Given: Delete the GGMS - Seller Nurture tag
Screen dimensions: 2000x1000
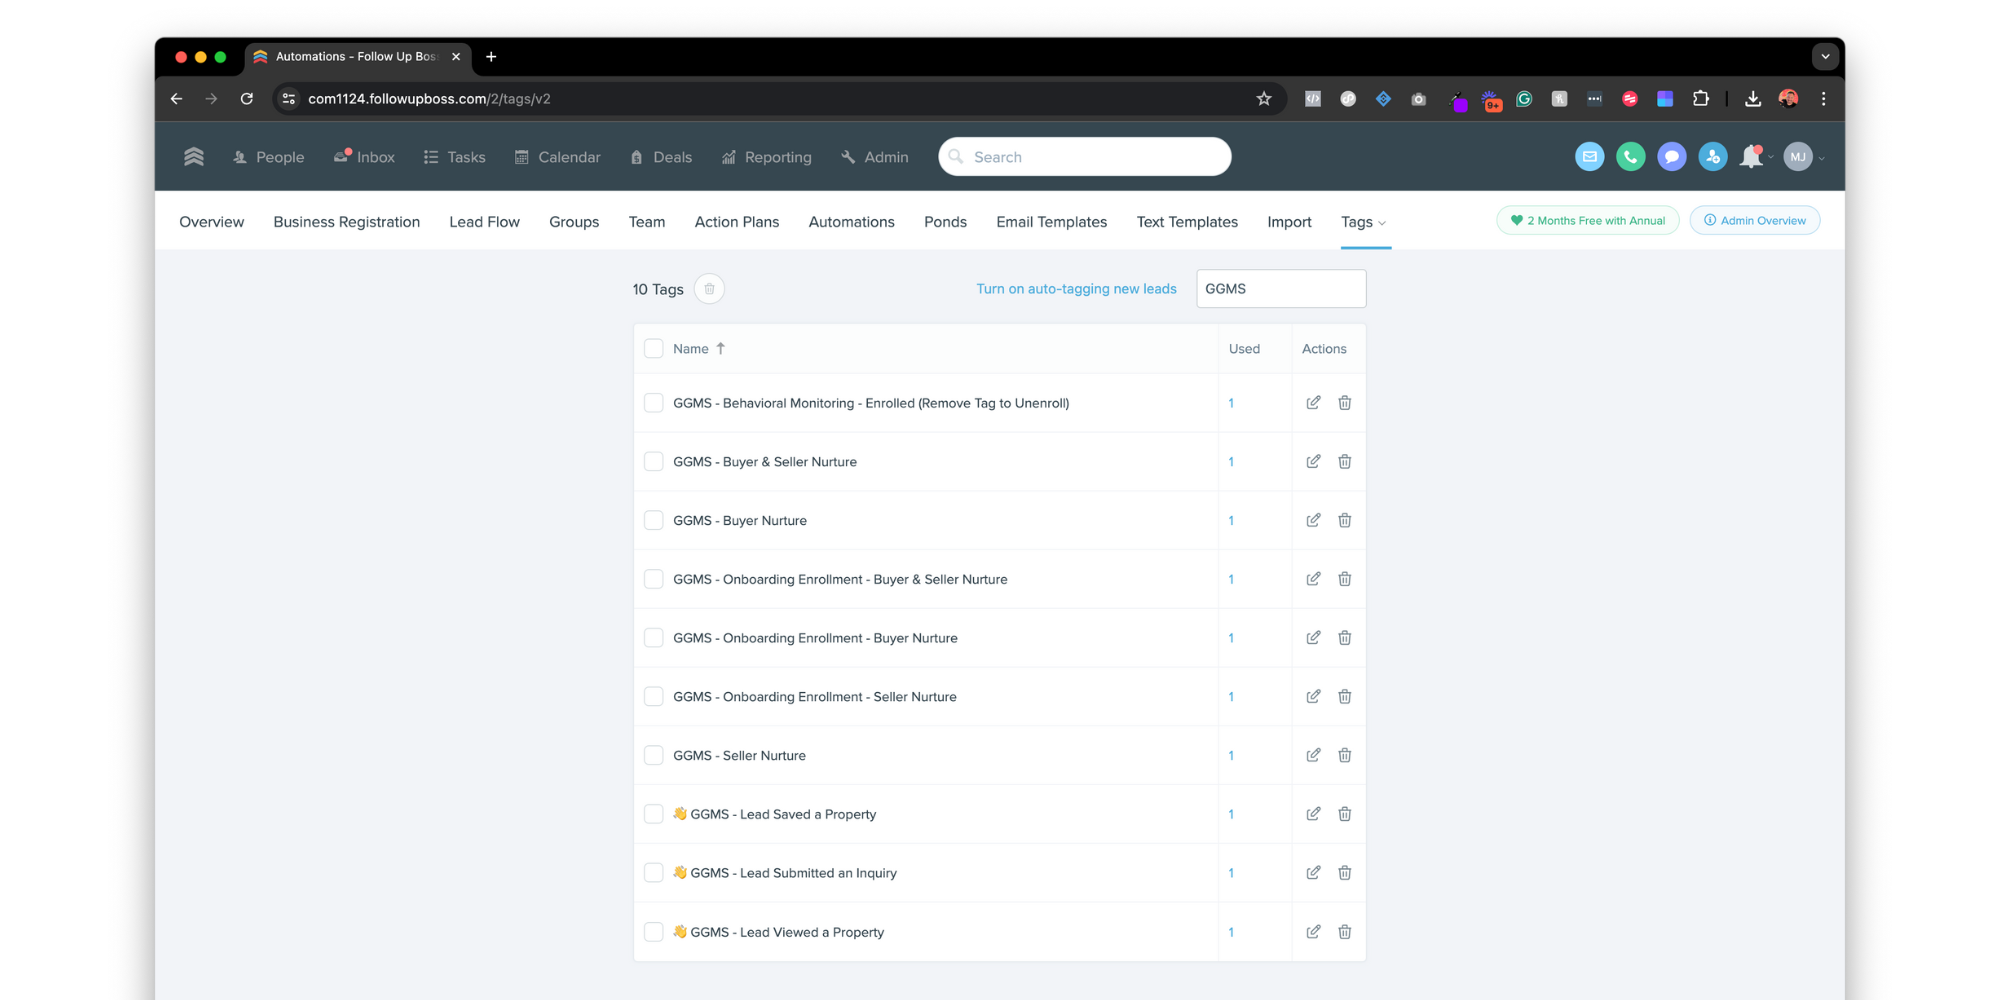Looking at the screenshot, I should pyautogui.click(x=1345, y=755).
